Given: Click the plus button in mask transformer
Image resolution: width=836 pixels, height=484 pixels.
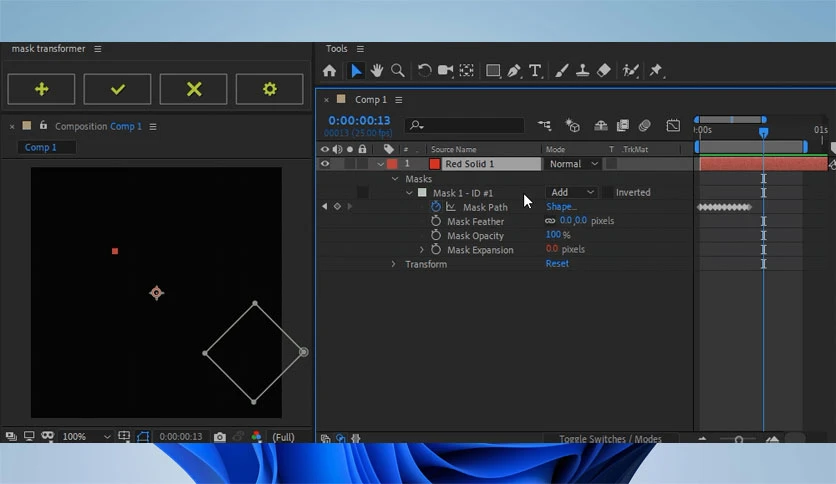Looking at the screenshot, I should [41, 89].
